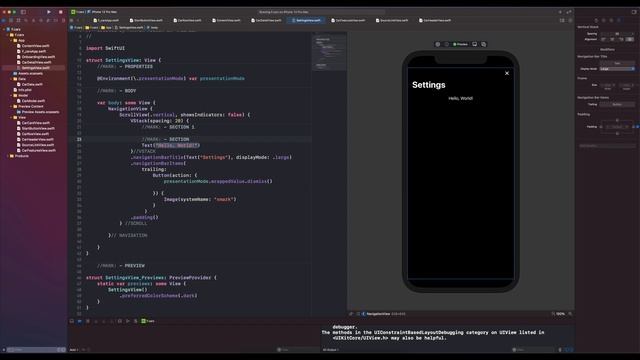Screen dimensions: 640x360
Task: Toggle the top padding checkbox
Action: (x=617, y=120)
